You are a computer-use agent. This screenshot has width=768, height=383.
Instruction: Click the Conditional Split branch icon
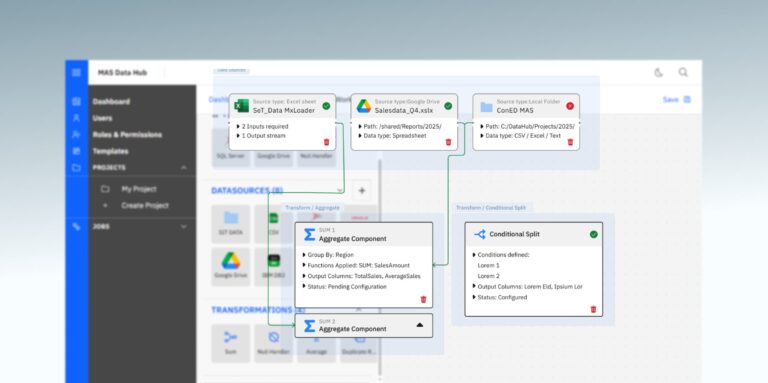click(x=480, y=234)
